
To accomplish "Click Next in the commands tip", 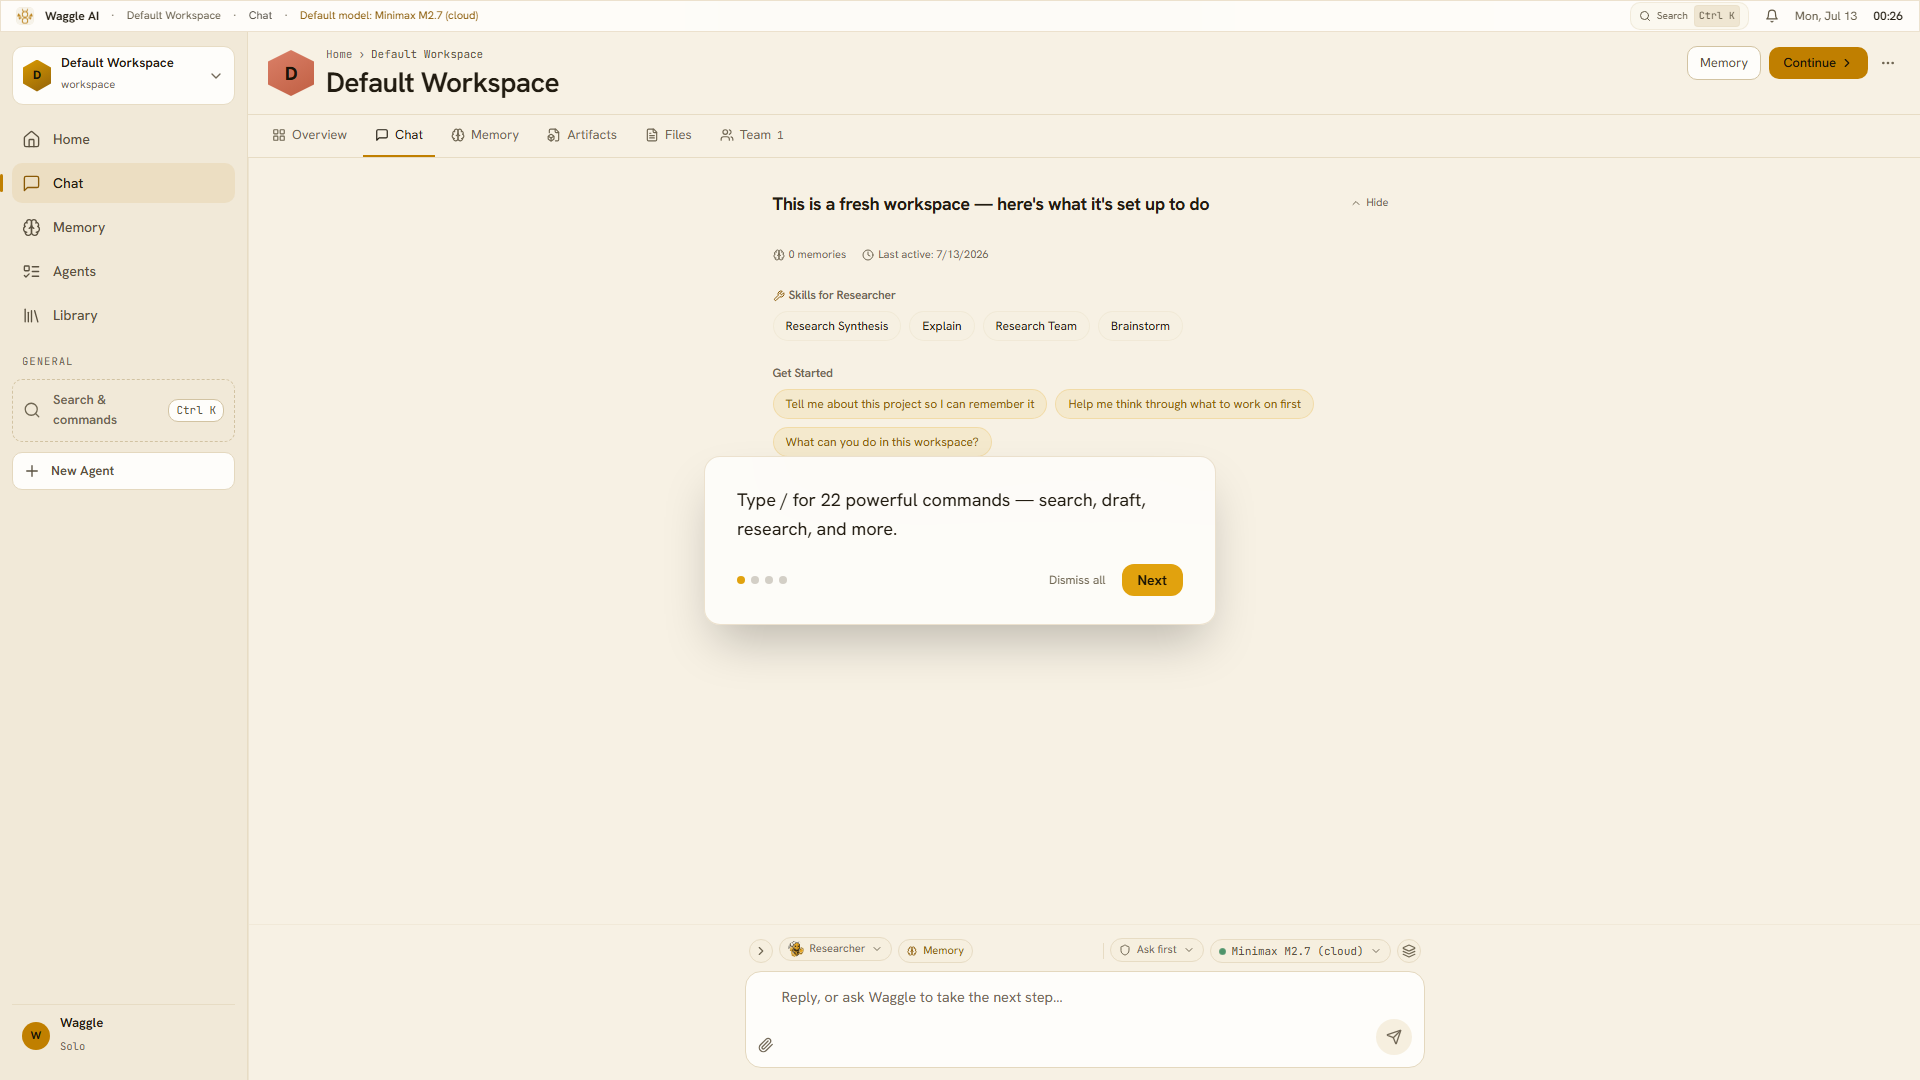I will pos(1152,580).
